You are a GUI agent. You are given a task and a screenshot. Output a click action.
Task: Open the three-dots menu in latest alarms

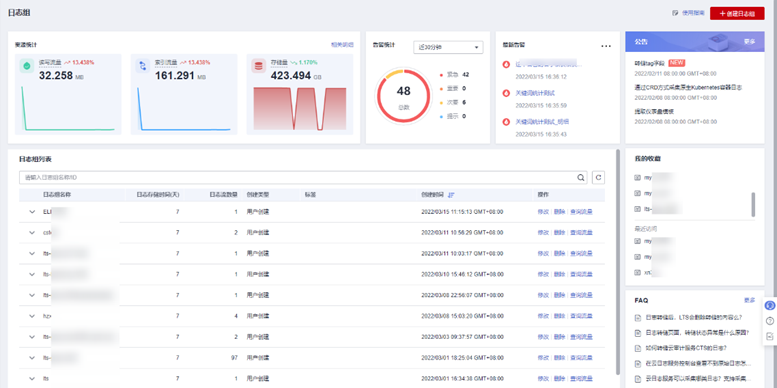606,46
